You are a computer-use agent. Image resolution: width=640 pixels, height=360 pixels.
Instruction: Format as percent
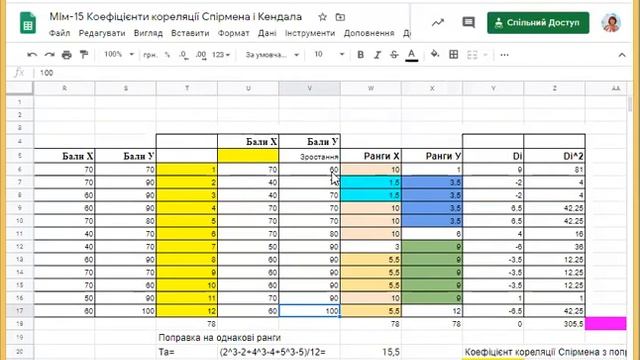(x=167, y=55)
